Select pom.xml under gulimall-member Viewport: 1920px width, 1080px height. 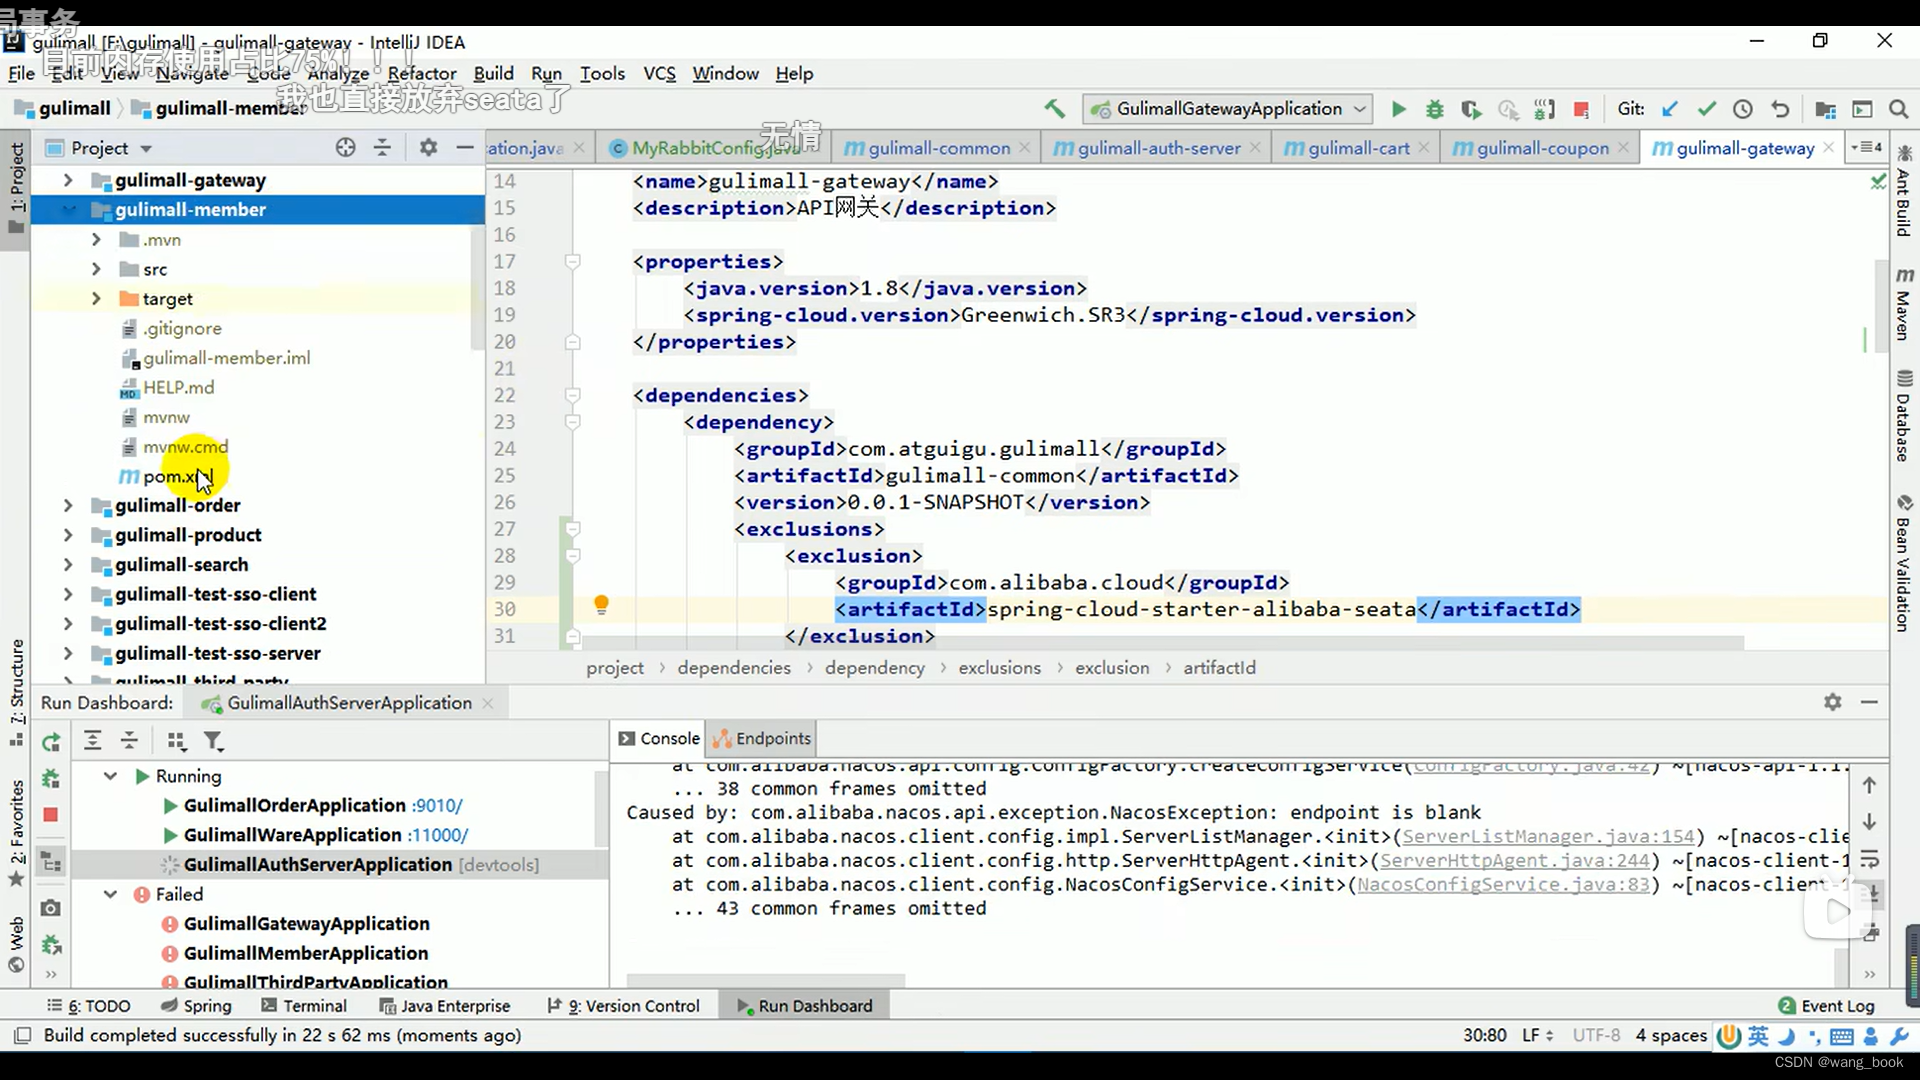[166, 476]
